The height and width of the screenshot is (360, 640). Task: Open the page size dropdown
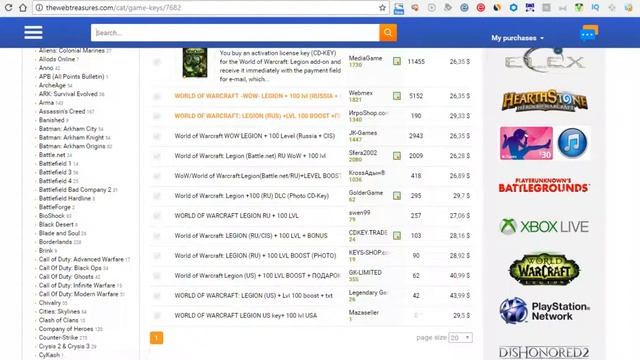[460, 338]
